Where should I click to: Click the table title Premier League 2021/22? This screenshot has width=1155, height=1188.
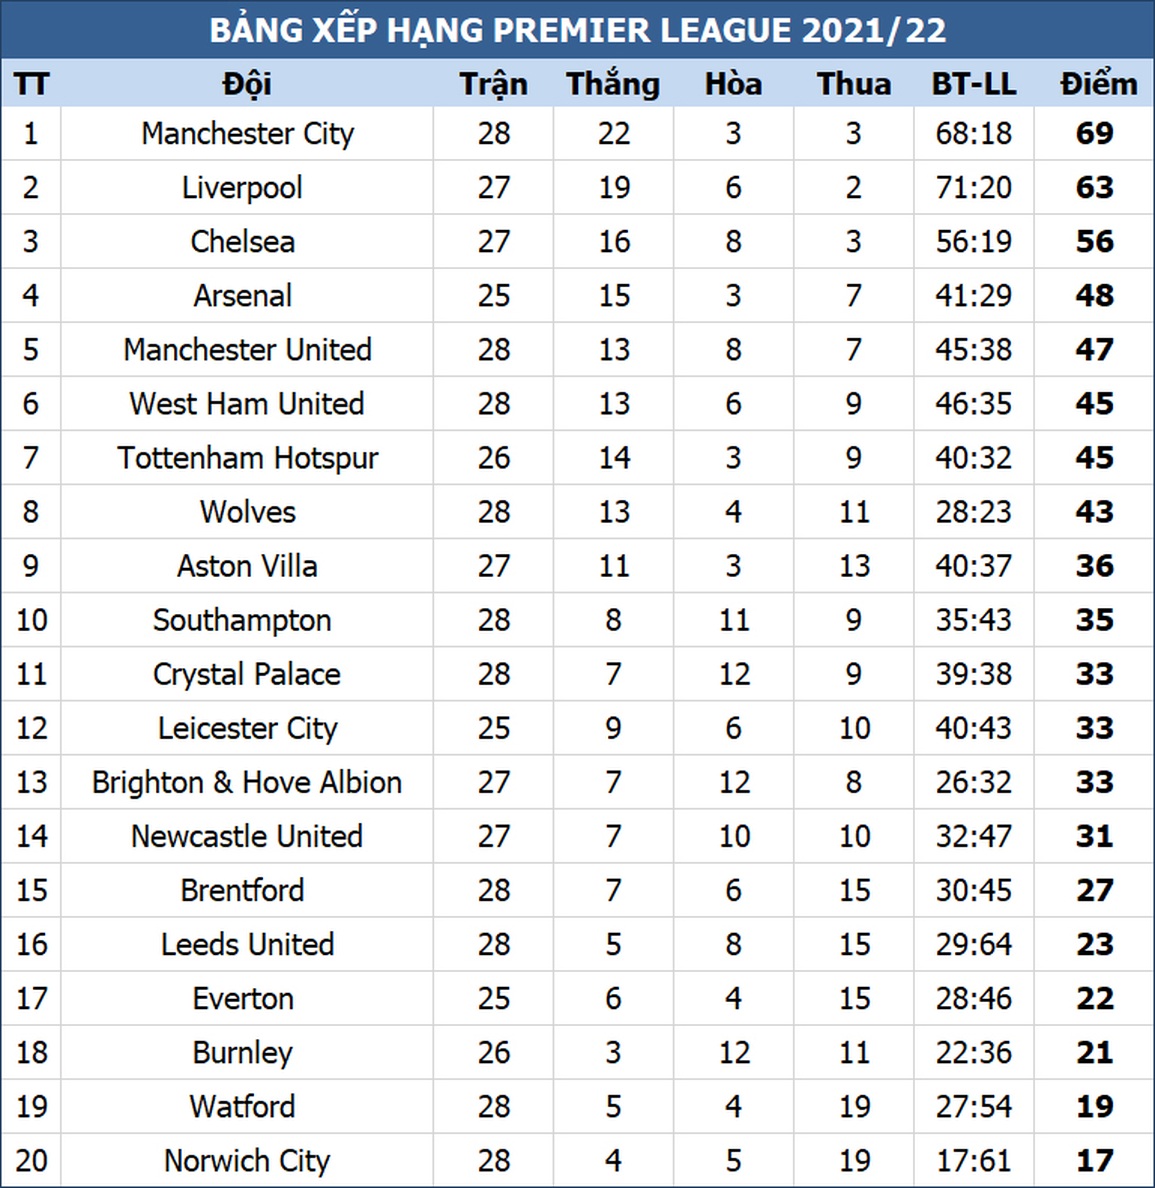click(577, 30)
